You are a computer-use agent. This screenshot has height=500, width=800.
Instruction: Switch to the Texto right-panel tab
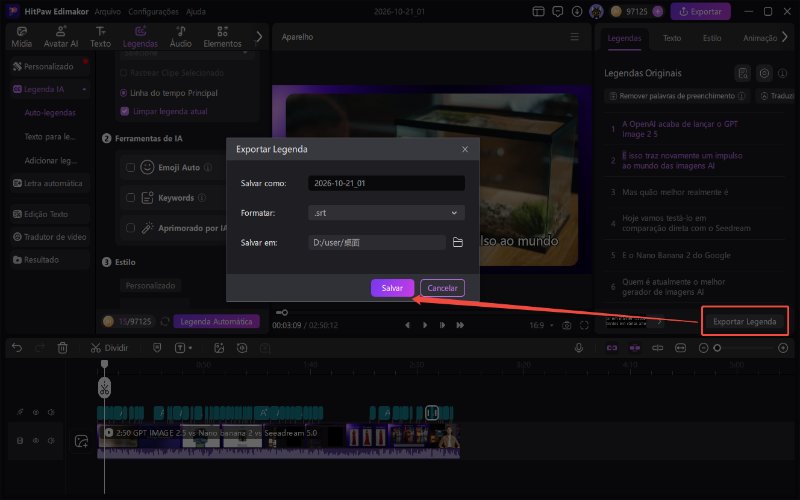[x=671, y=38]
